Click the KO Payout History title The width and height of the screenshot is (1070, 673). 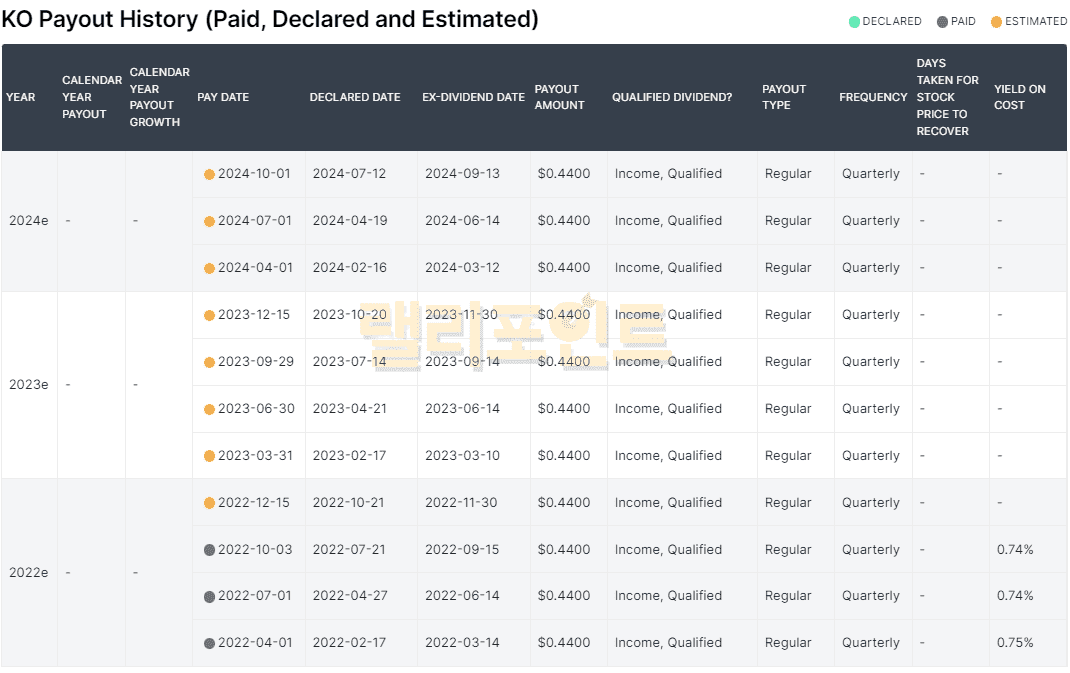pos(270,19)
